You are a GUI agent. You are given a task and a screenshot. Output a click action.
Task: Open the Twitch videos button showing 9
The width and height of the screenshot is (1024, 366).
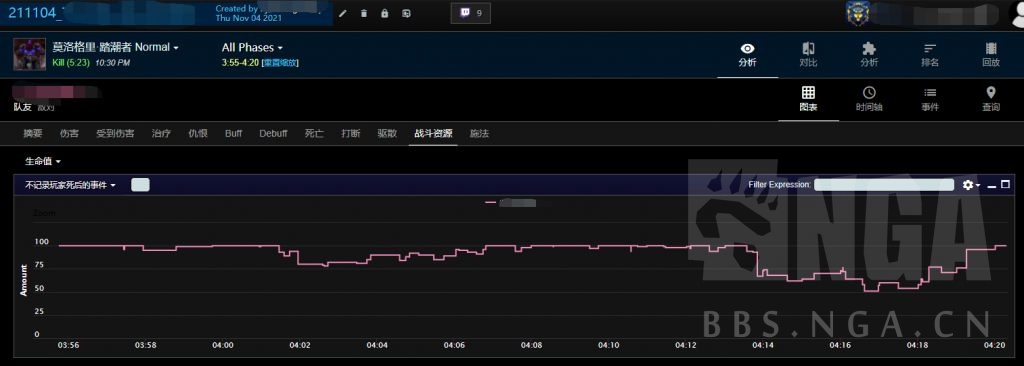pyautogui.click(x=471, y=13)
